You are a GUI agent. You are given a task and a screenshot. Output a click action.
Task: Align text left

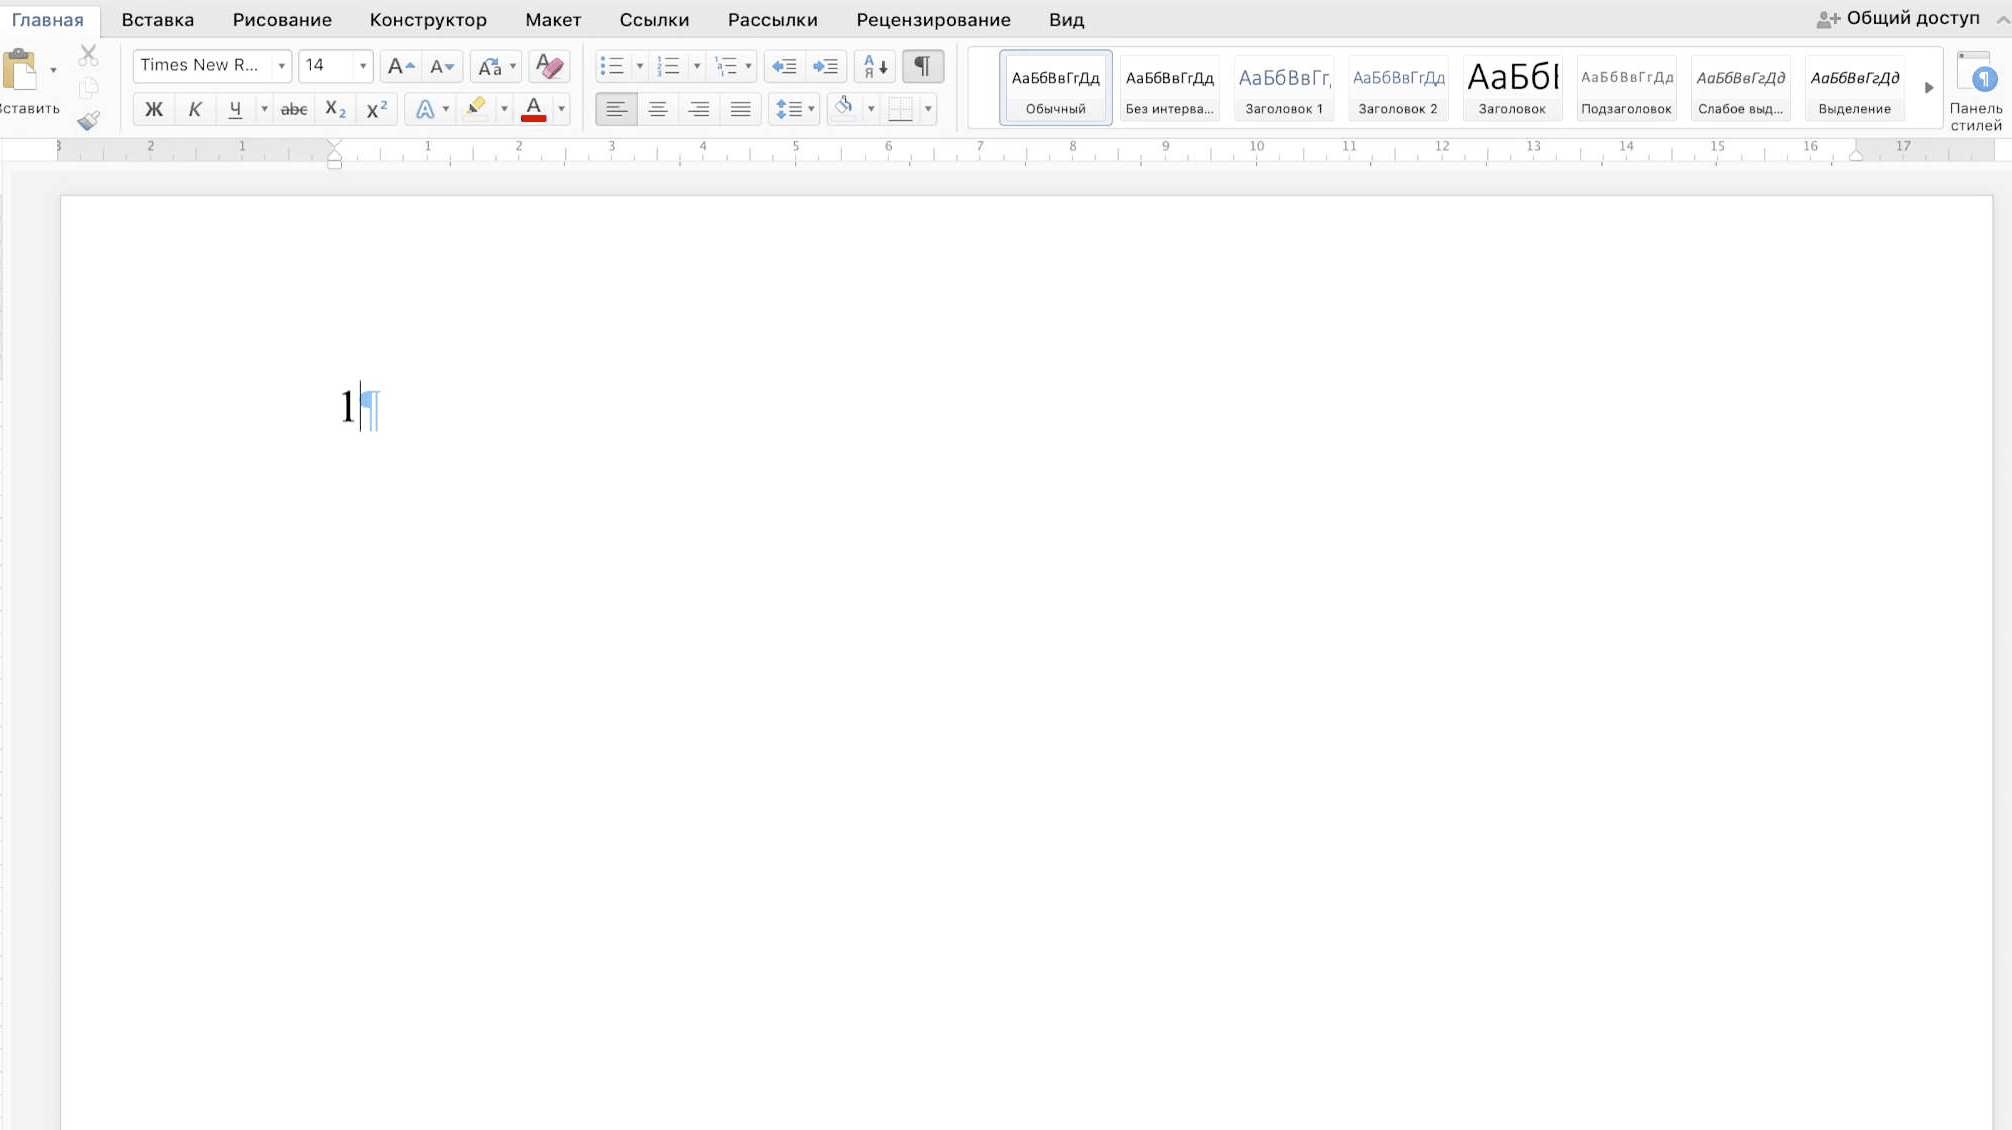[616, 109]
